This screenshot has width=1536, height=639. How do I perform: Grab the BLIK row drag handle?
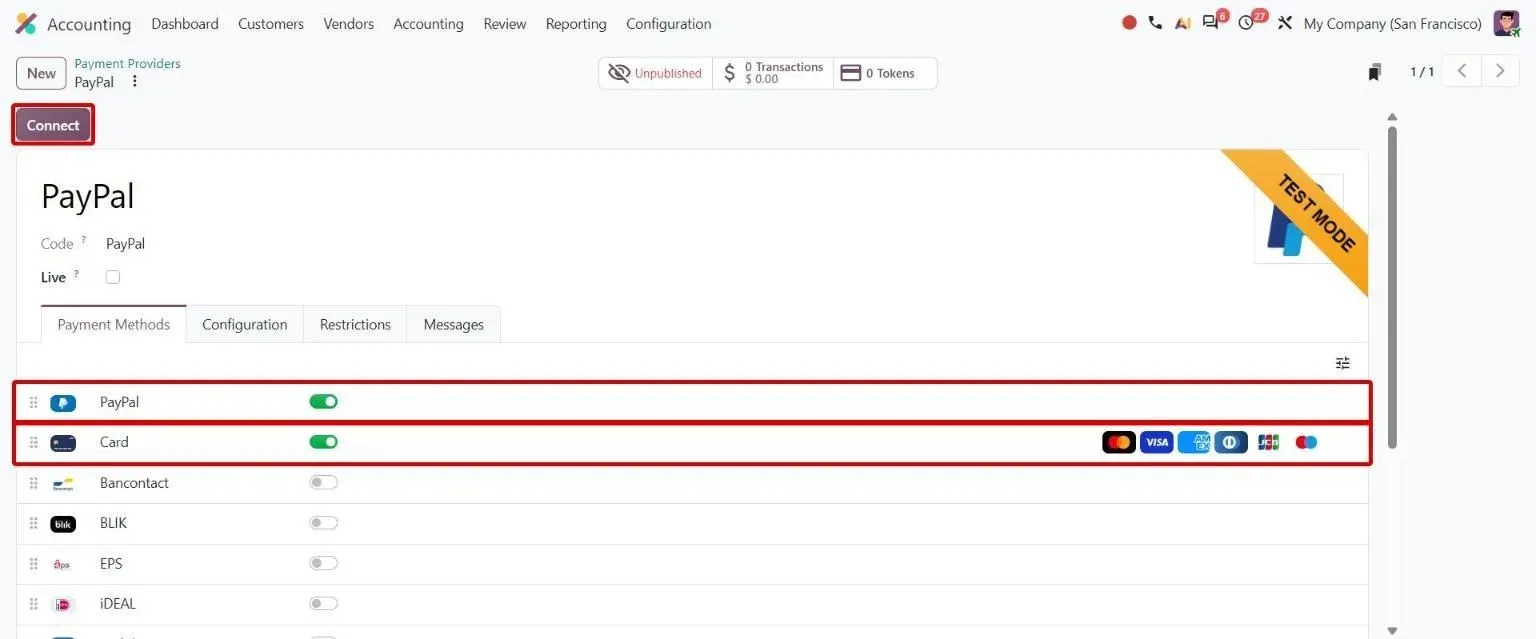33,524
